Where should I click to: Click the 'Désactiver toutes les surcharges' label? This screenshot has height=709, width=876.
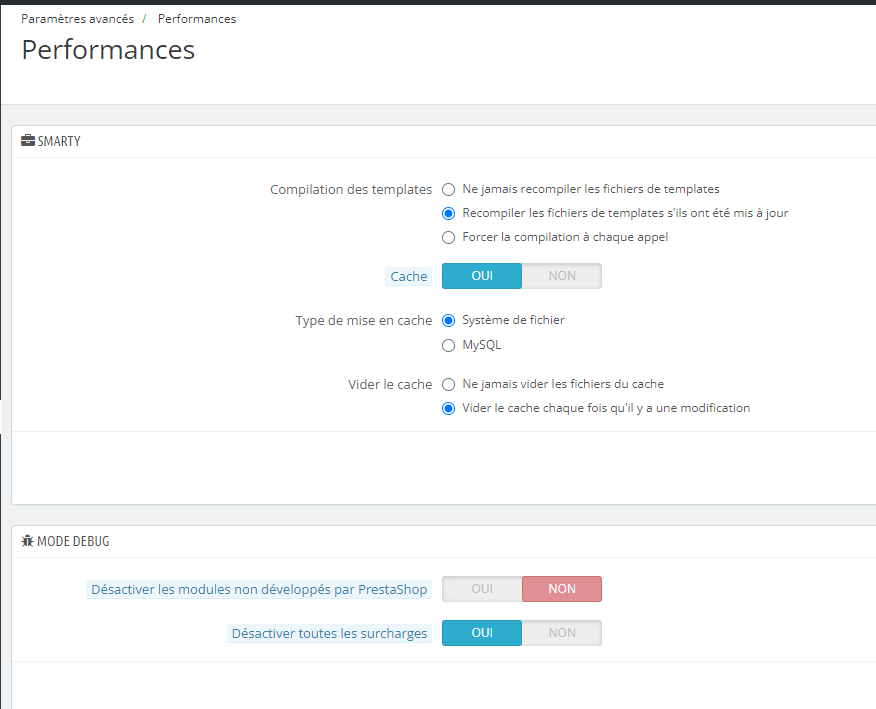[329, 634]
